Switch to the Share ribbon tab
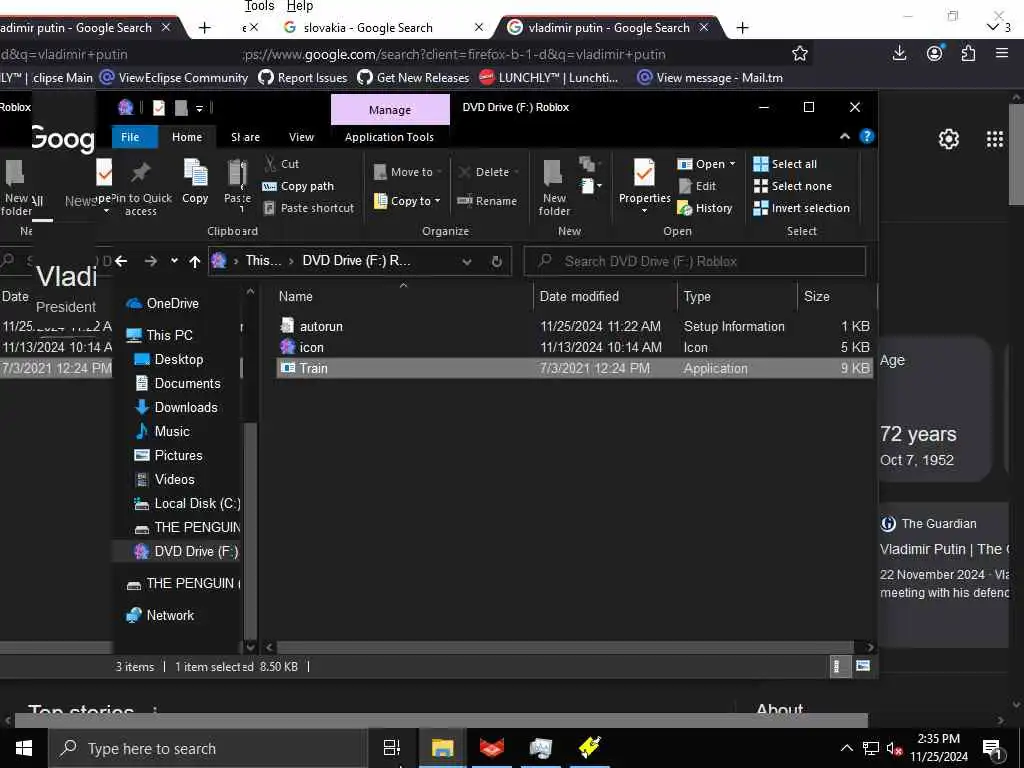This screenshot has width=1024, height=768. [246, 137]
